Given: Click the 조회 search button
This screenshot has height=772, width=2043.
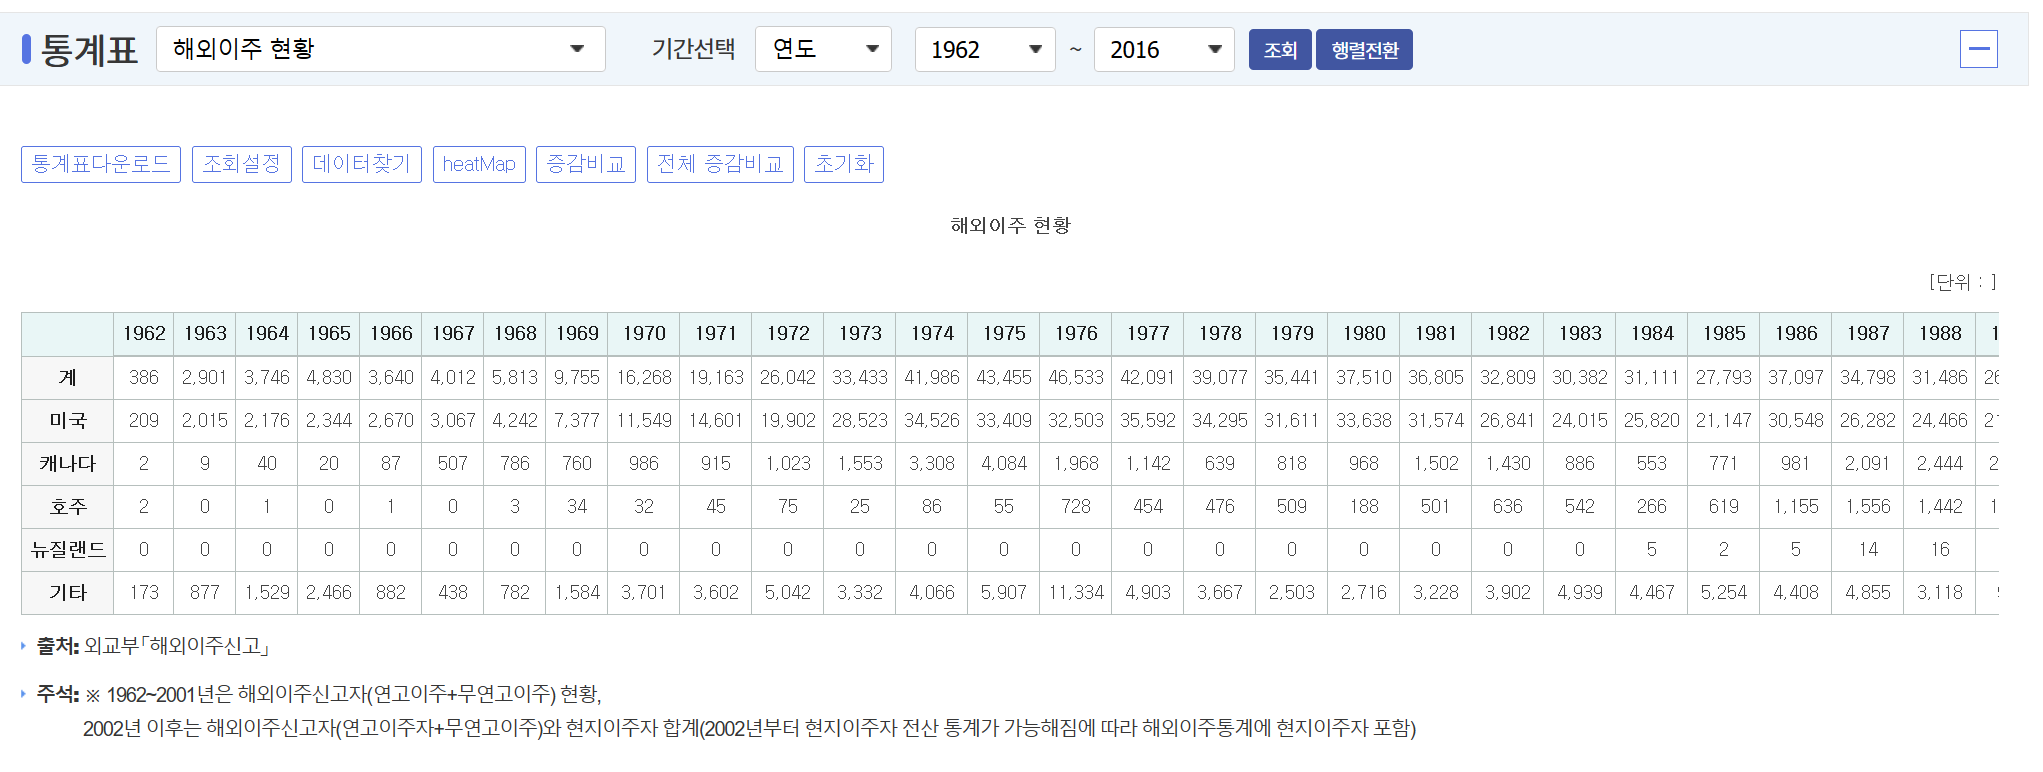Looking at the screenshot, I should [1279, 50].
